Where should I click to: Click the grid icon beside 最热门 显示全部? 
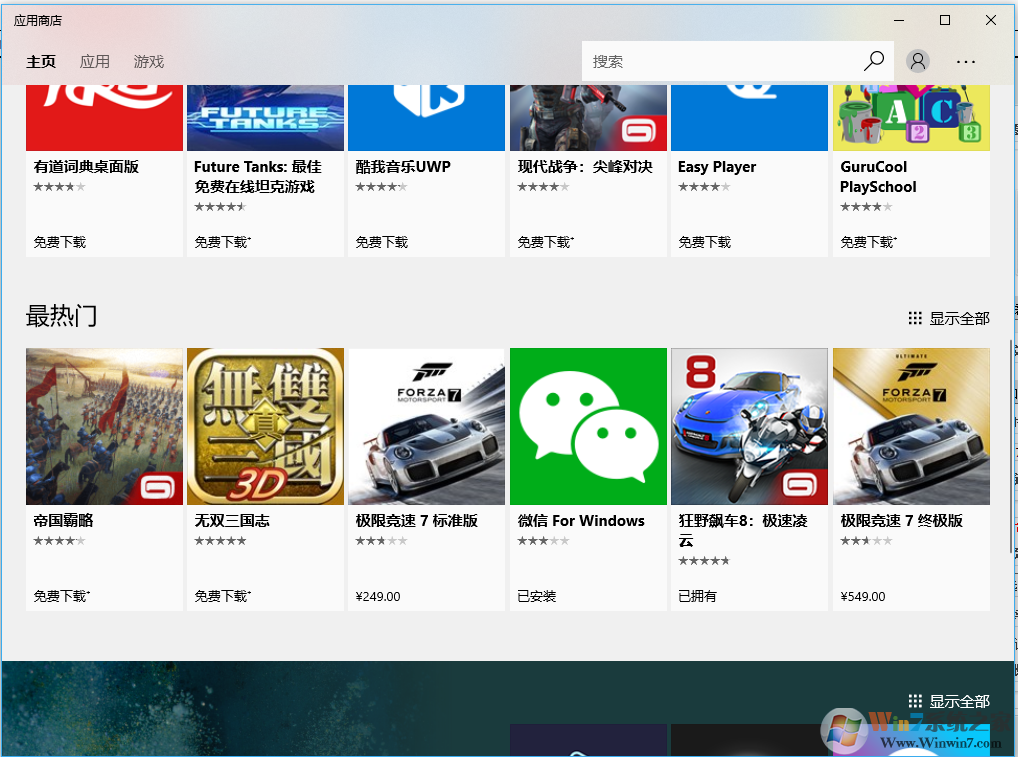(915, 319)
